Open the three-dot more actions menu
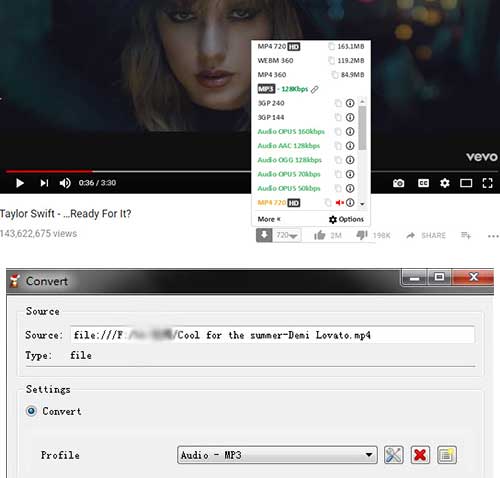Viewport: 500px width, 478px height. point(493,236)
